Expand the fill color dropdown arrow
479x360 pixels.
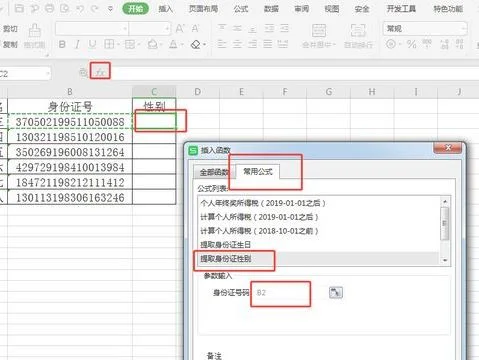point(161,44)
